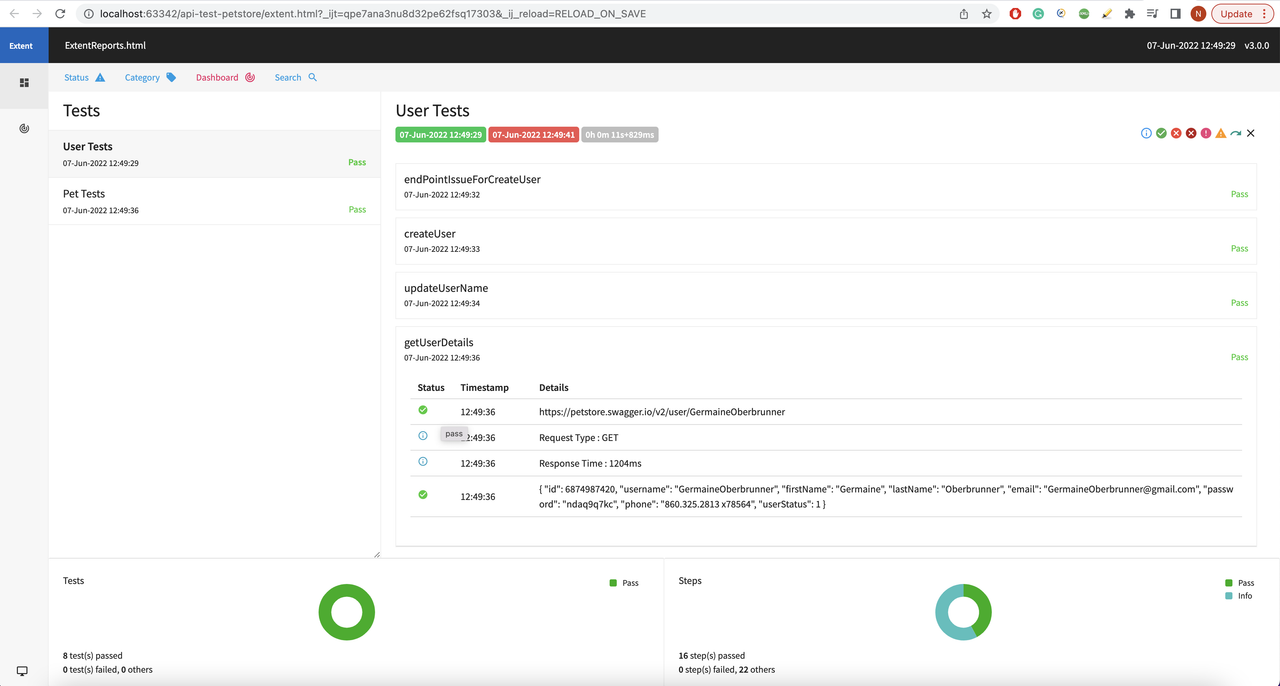The width and height of the screenshot is (1280, 686).
Task: Open the compass extension icon
Action: coord(1061,14)
